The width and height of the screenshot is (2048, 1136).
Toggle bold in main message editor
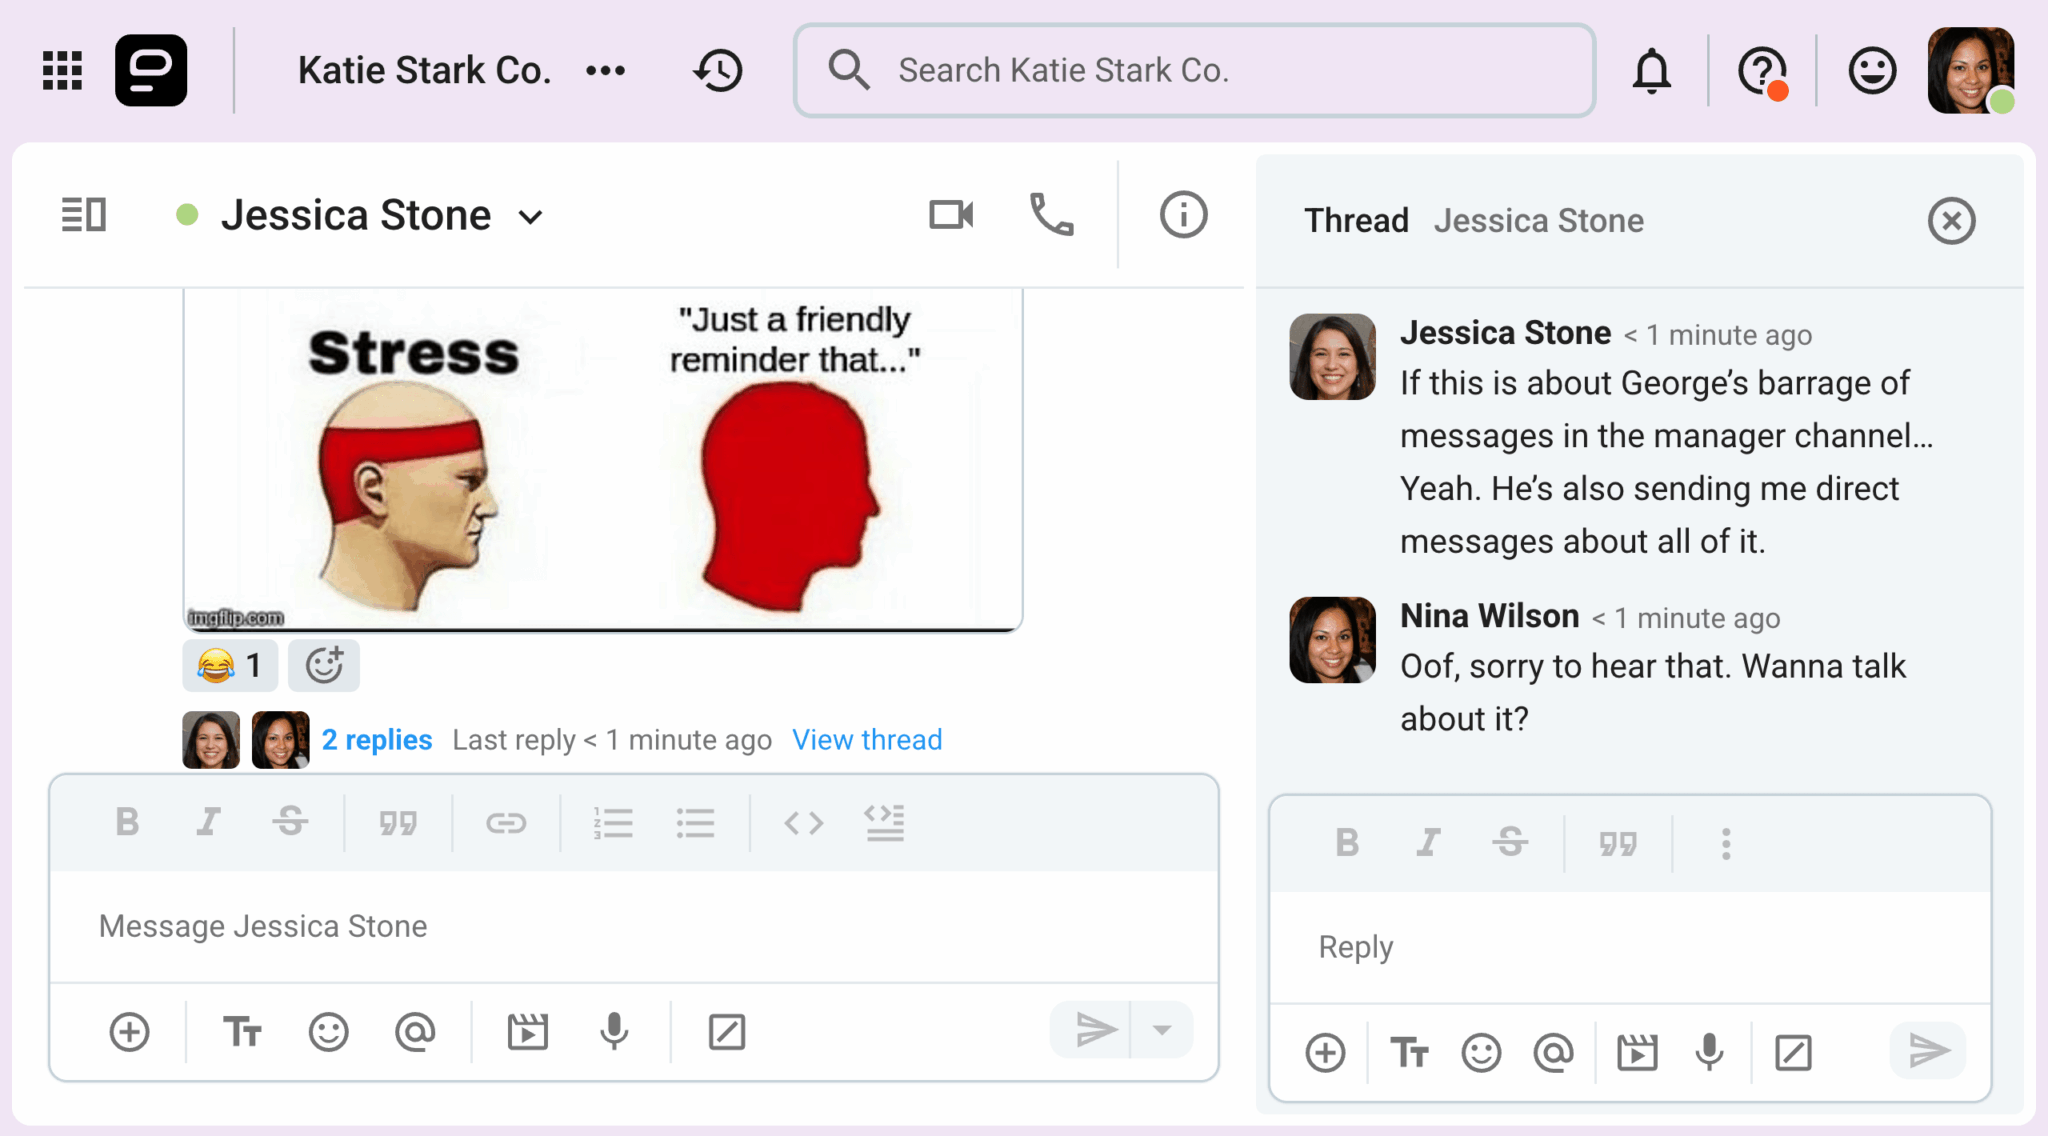point(127,822)
